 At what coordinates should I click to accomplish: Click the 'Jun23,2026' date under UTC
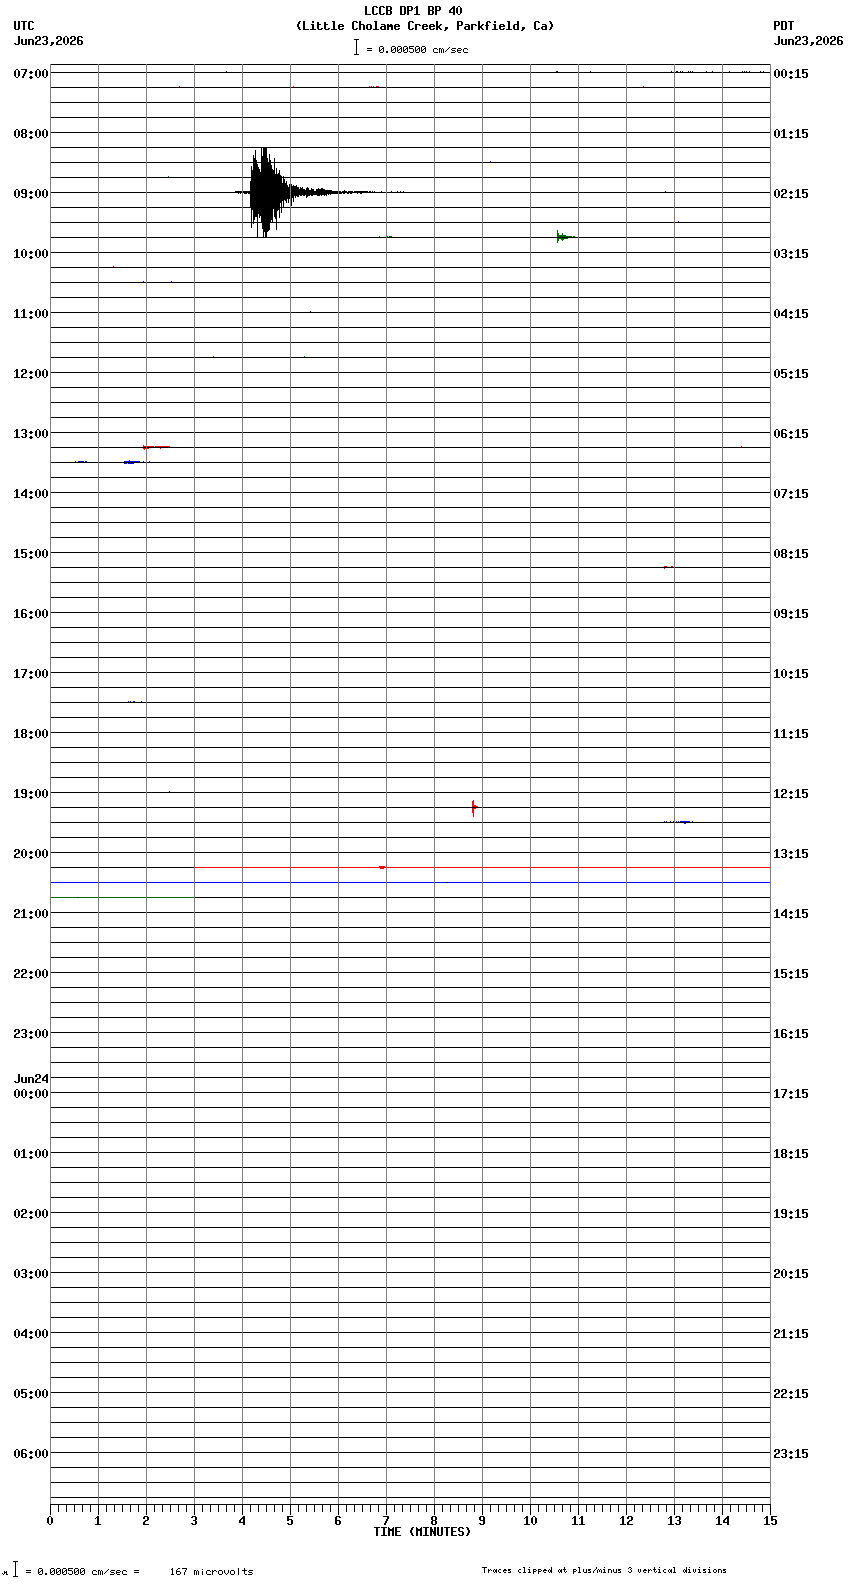(x=48, y=41)
